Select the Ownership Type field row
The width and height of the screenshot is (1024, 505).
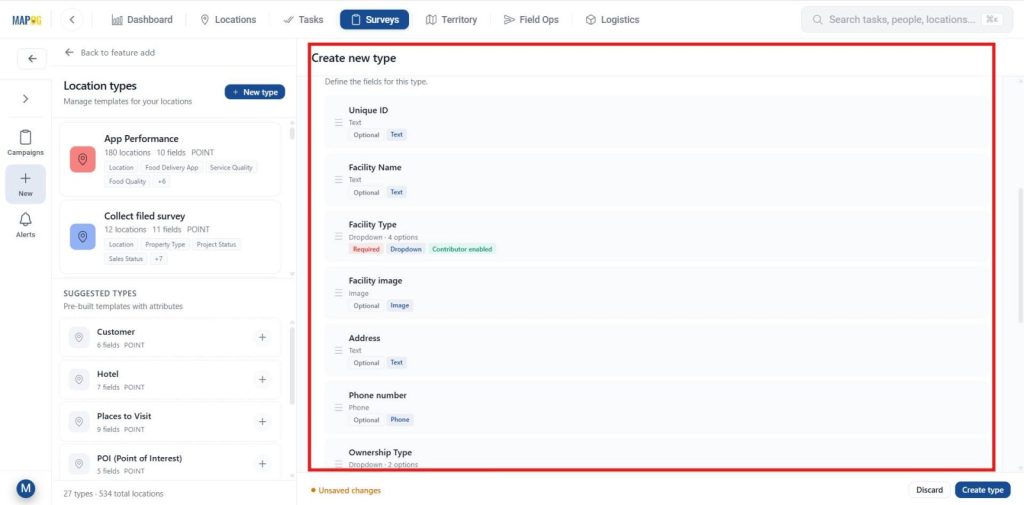[x=657, y=454]
